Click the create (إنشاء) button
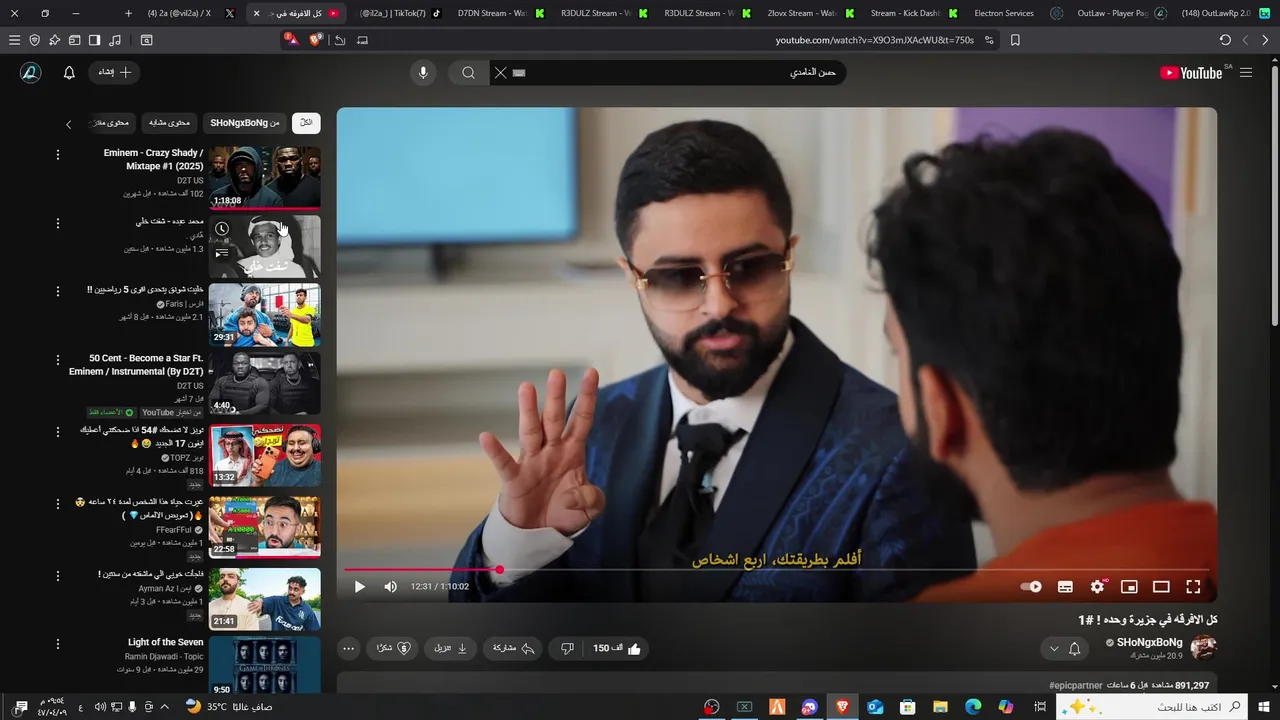Screen dimensions: 1280x720 pyautogui.click(x=114, y=73)
